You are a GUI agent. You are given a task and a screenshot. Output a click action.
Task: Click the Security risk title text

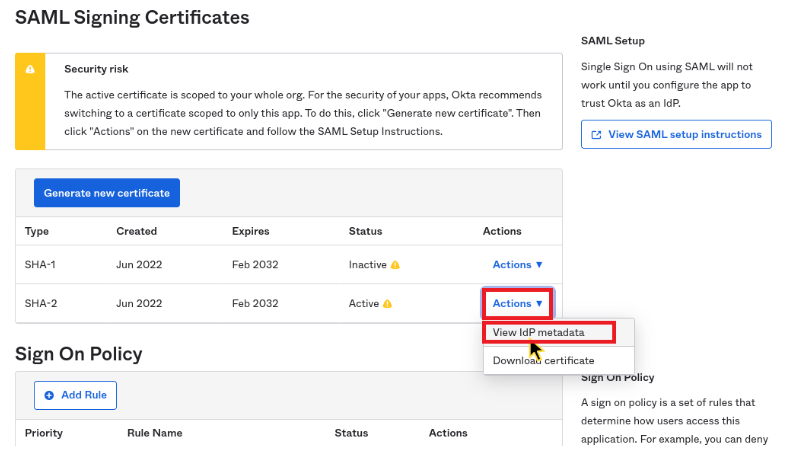[x=96, y=69]
